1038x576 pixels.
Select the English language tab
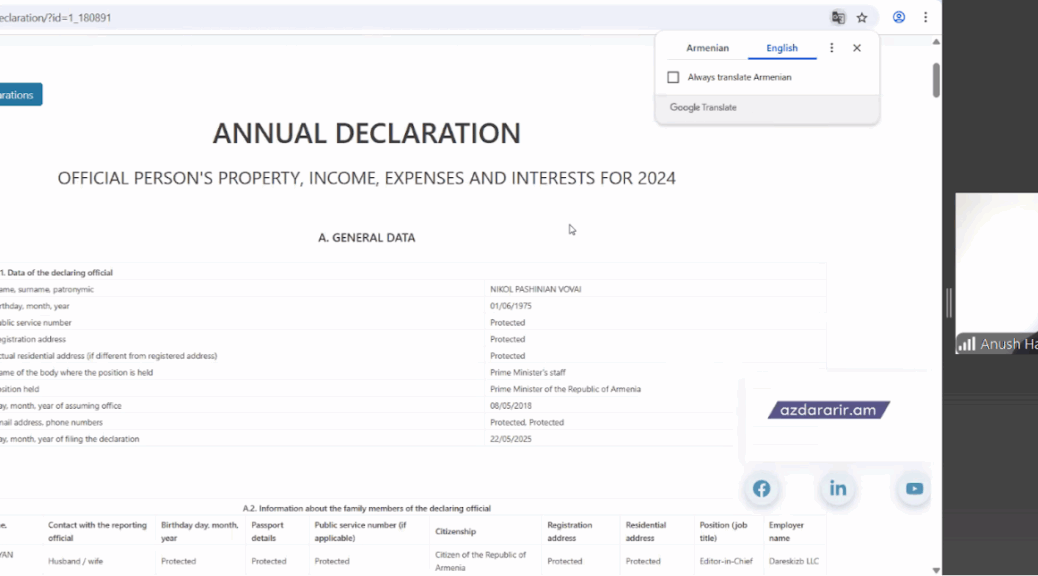click(782, 48)
